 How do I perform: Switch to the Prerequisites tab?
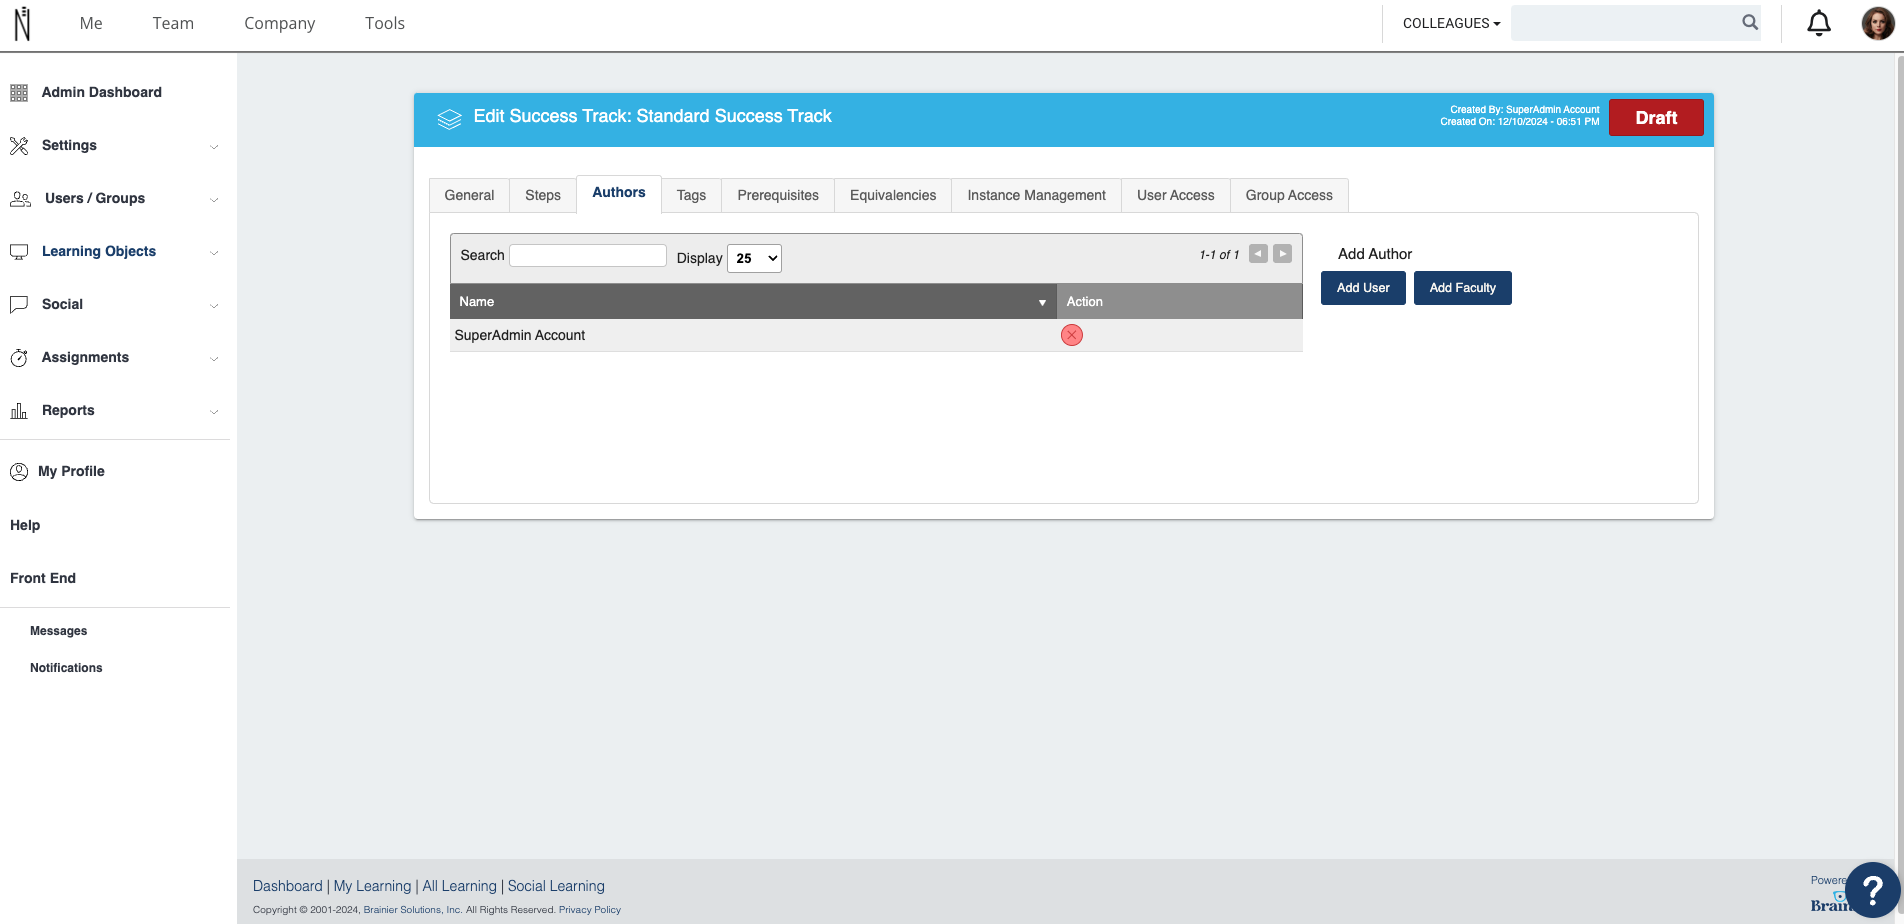pyautogui.click(x=778, y=195)
